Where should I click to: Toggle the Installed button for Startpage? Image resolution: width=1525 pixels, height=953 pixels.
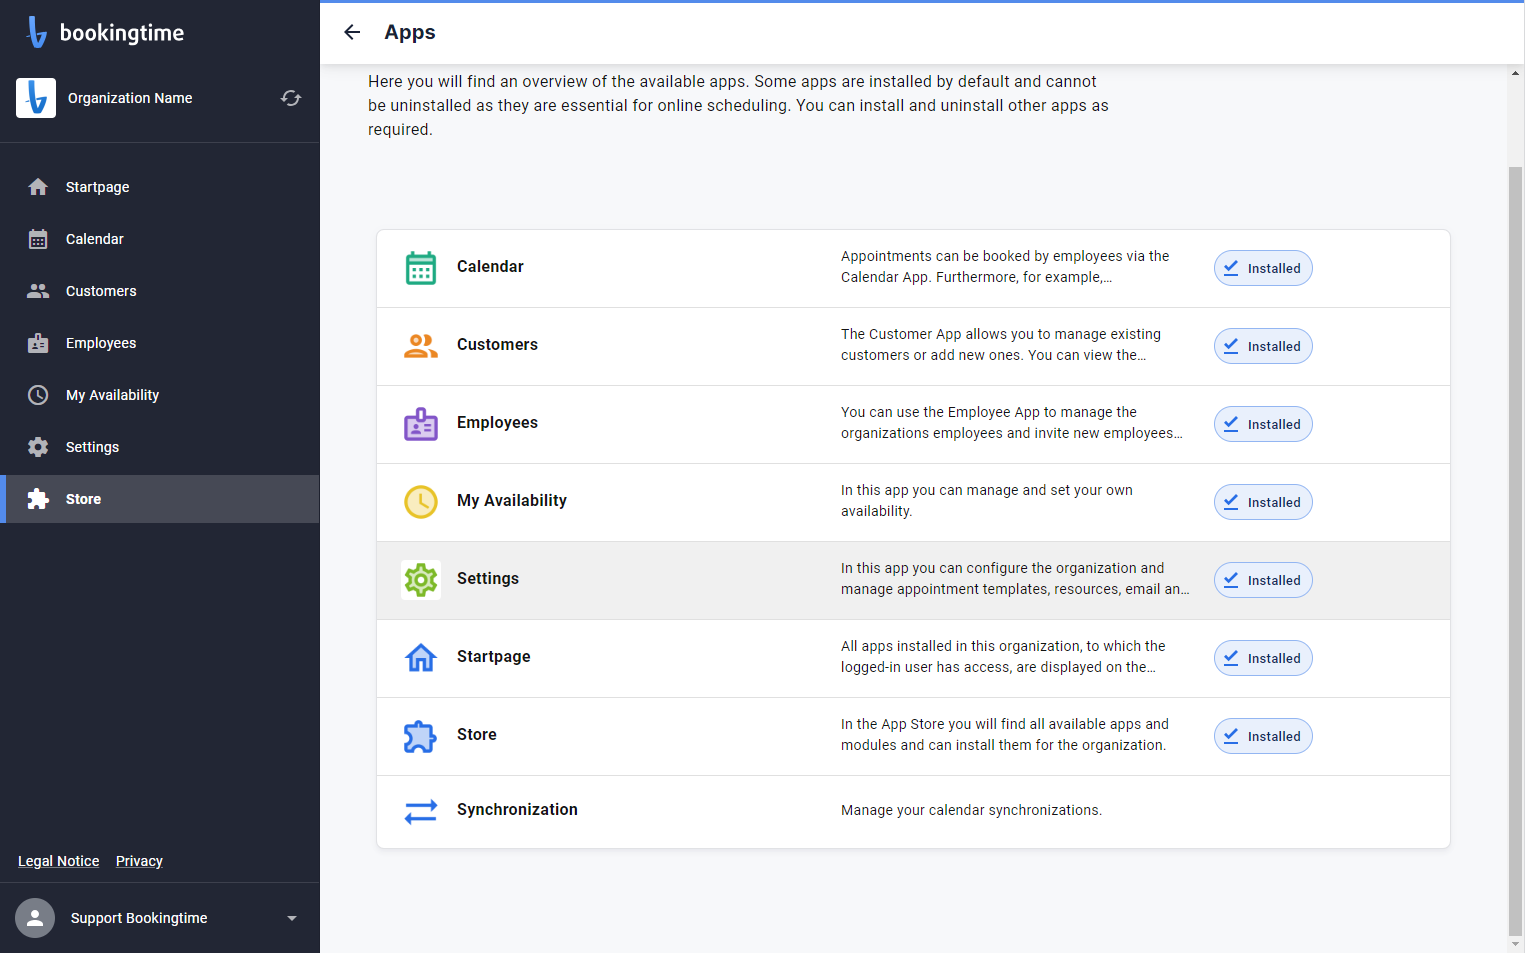click(1263, 658)
